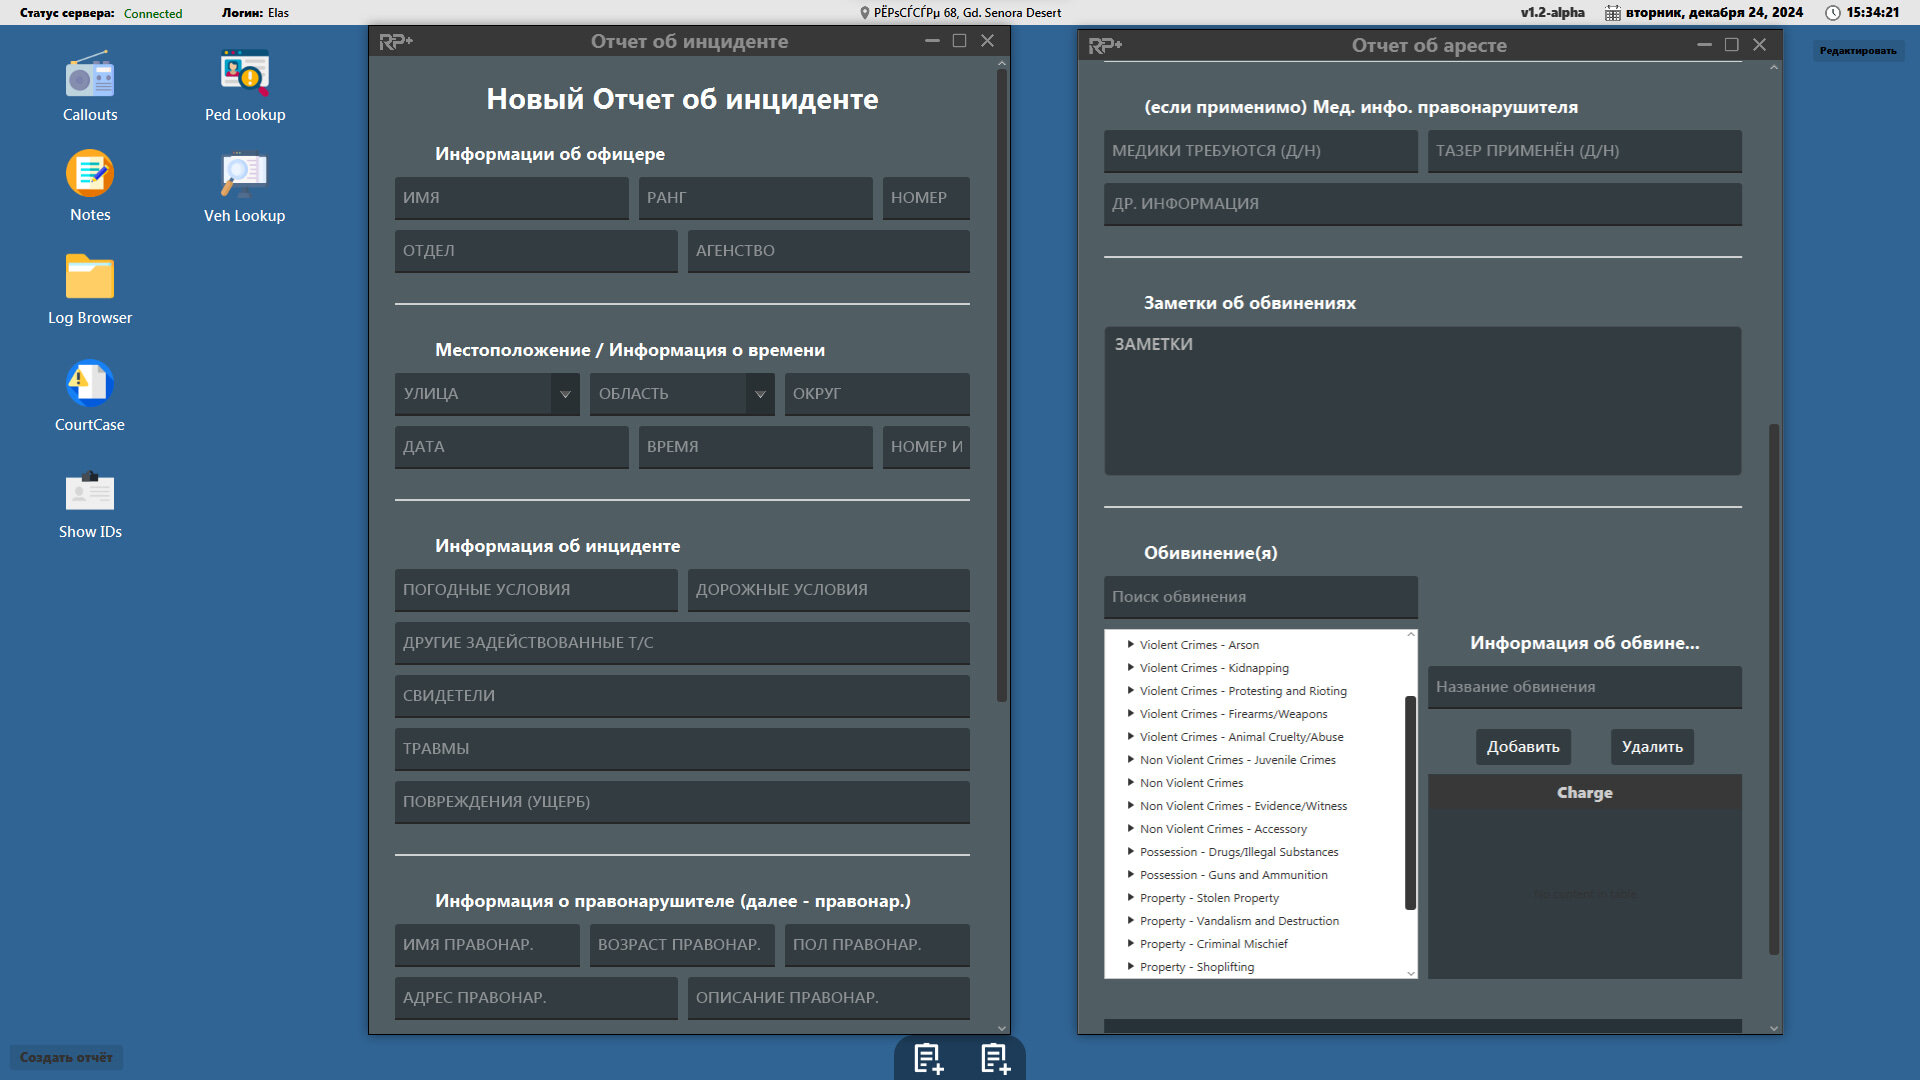Open the УЛИЦА dropdown arrow
The image size is (1920, 1080).
(x=565, y=394)
